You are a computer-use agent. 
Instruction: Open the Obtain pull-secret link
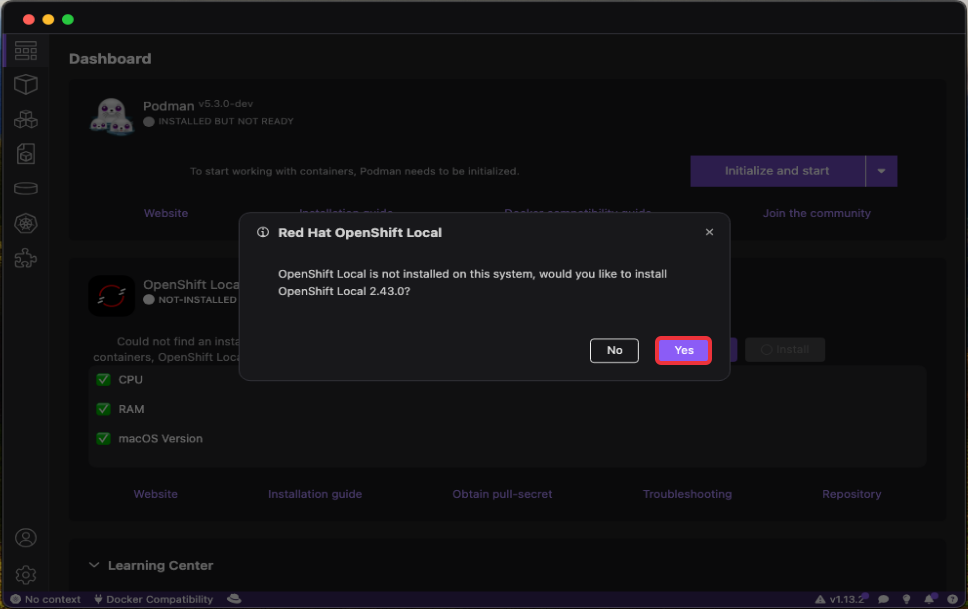pos(502,494)
